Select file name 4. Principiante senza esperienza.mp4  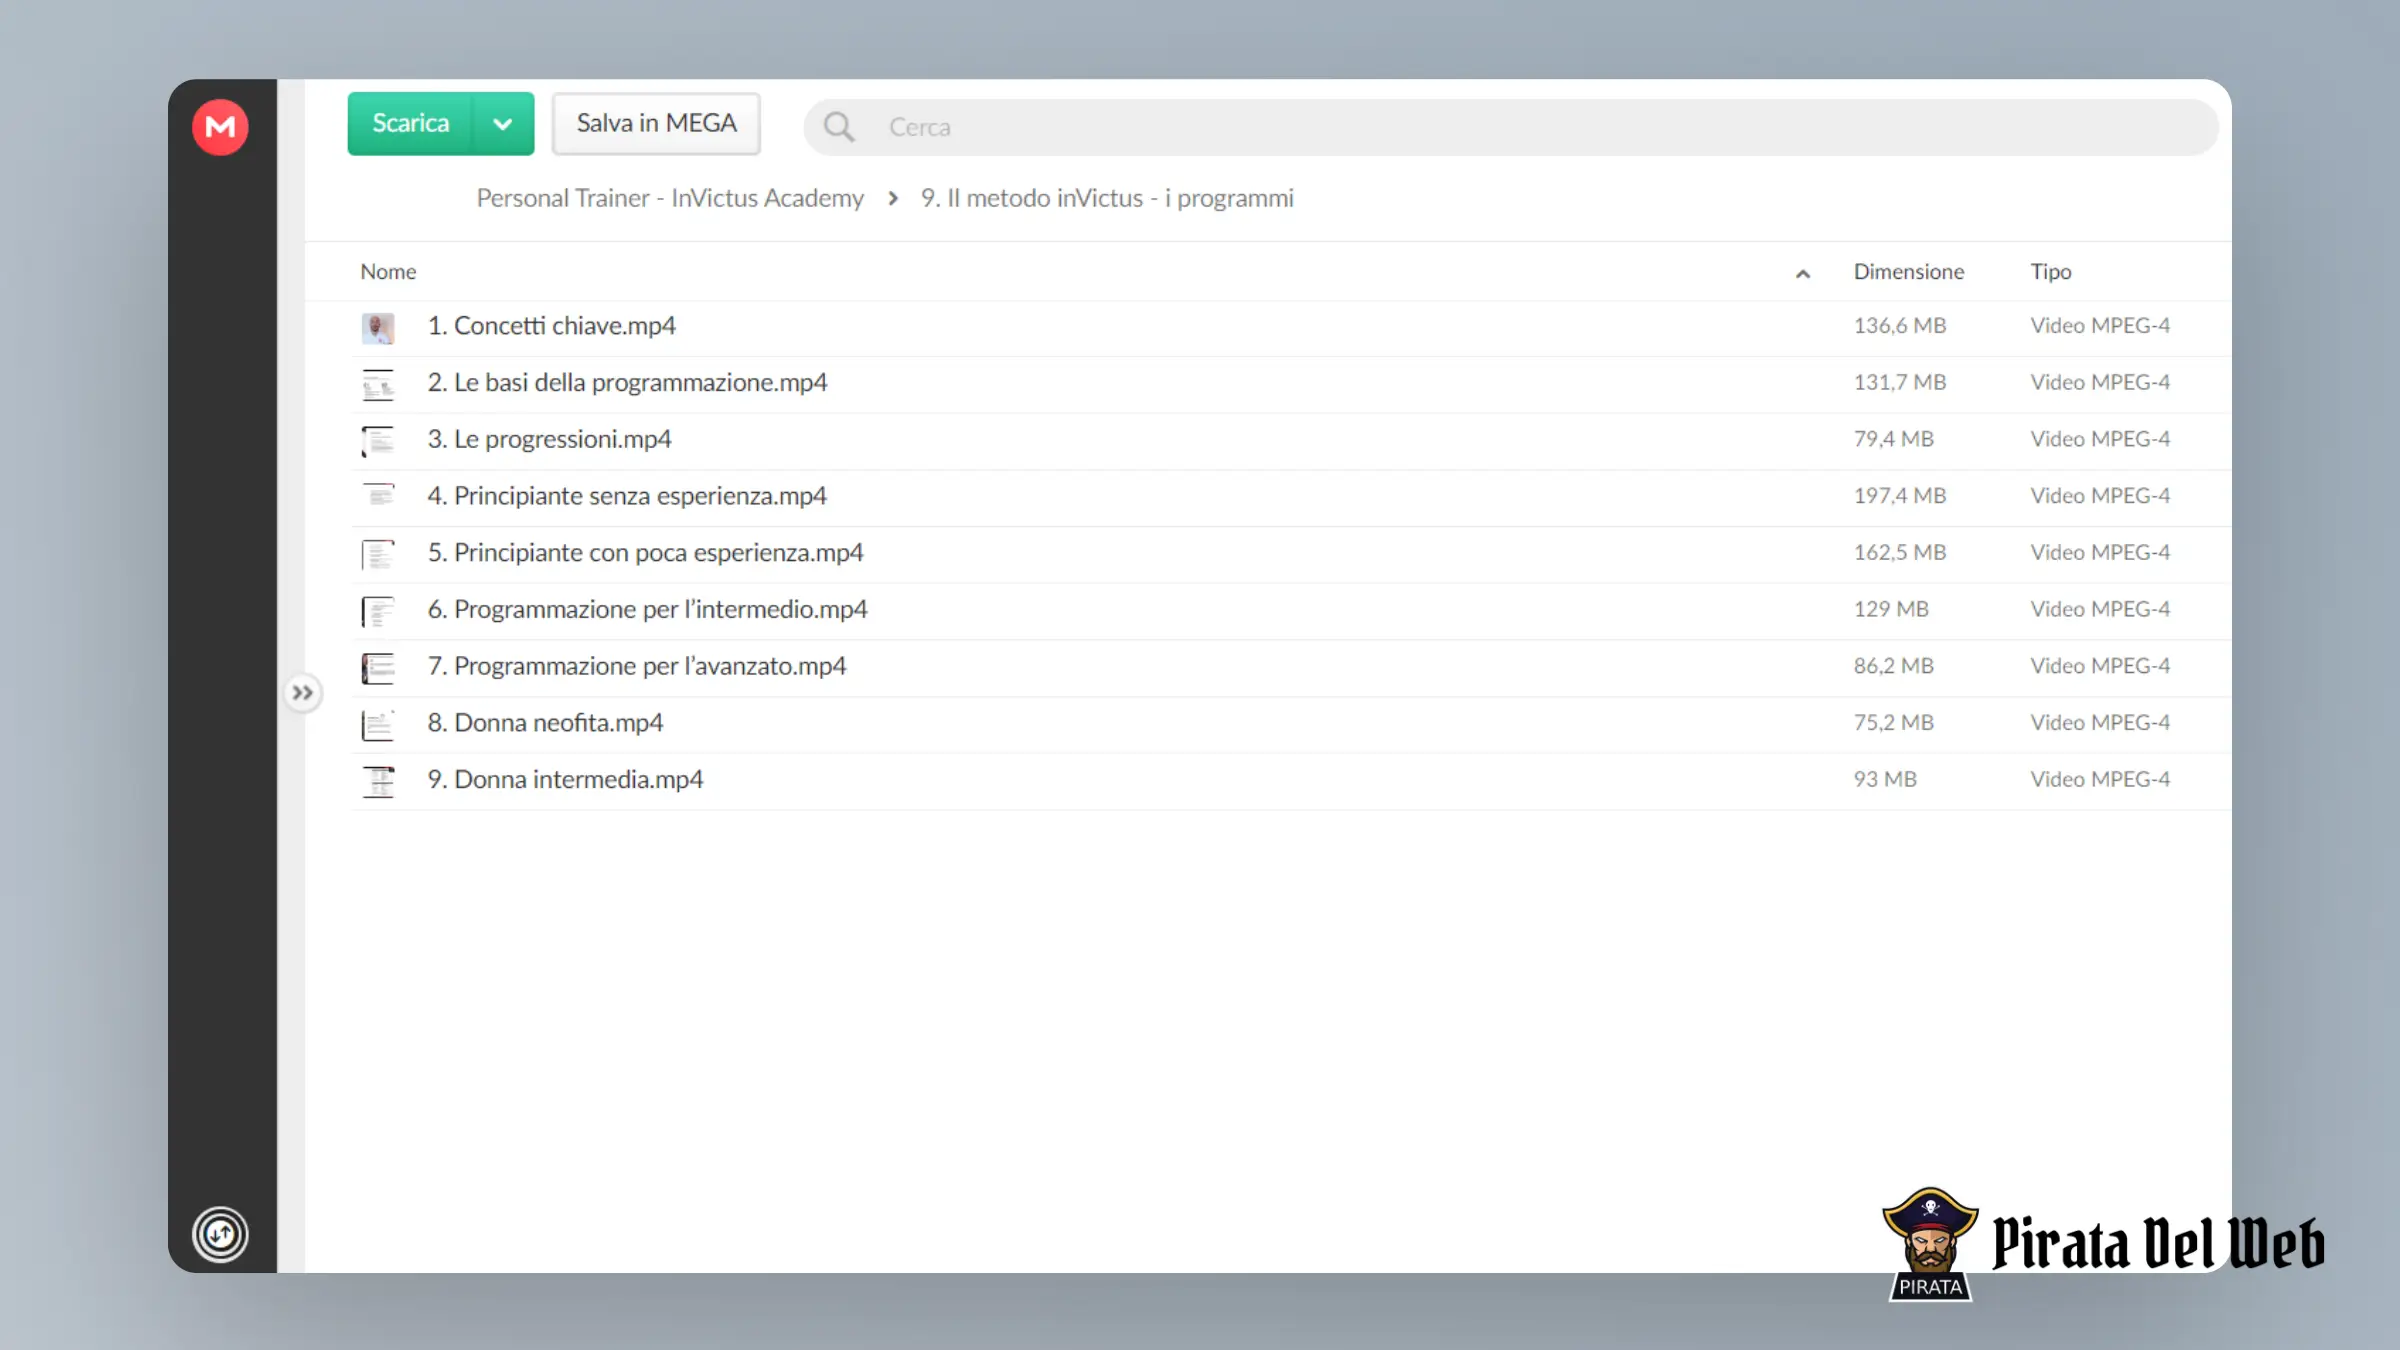click(627, 495)
